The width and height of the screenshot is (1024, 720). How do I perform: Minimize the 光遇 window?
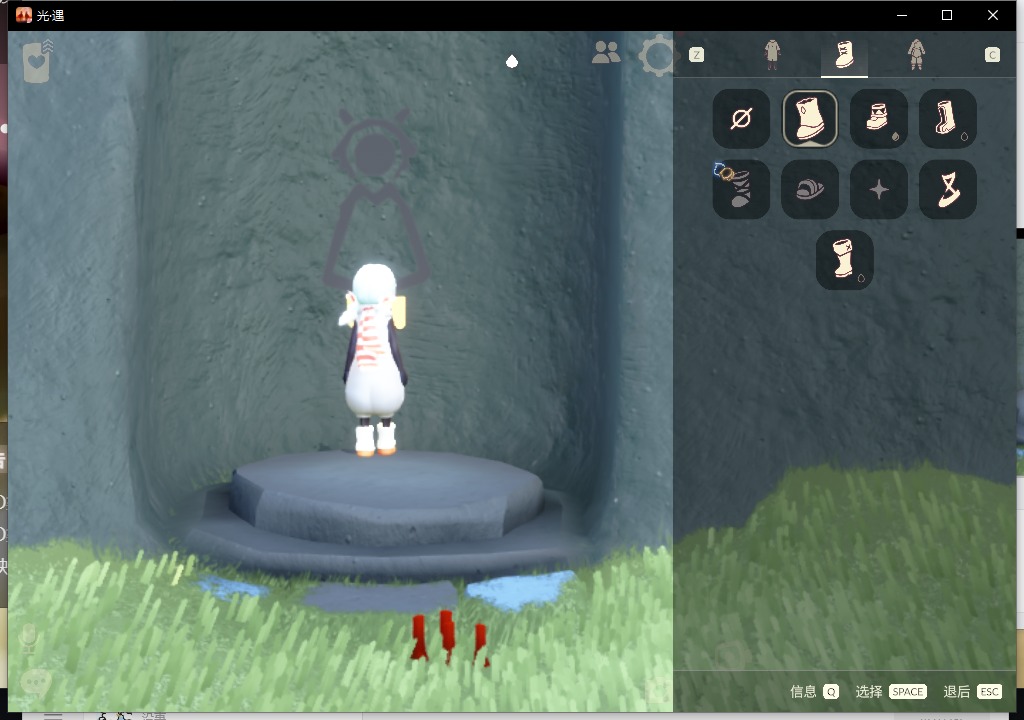(902, 15)
